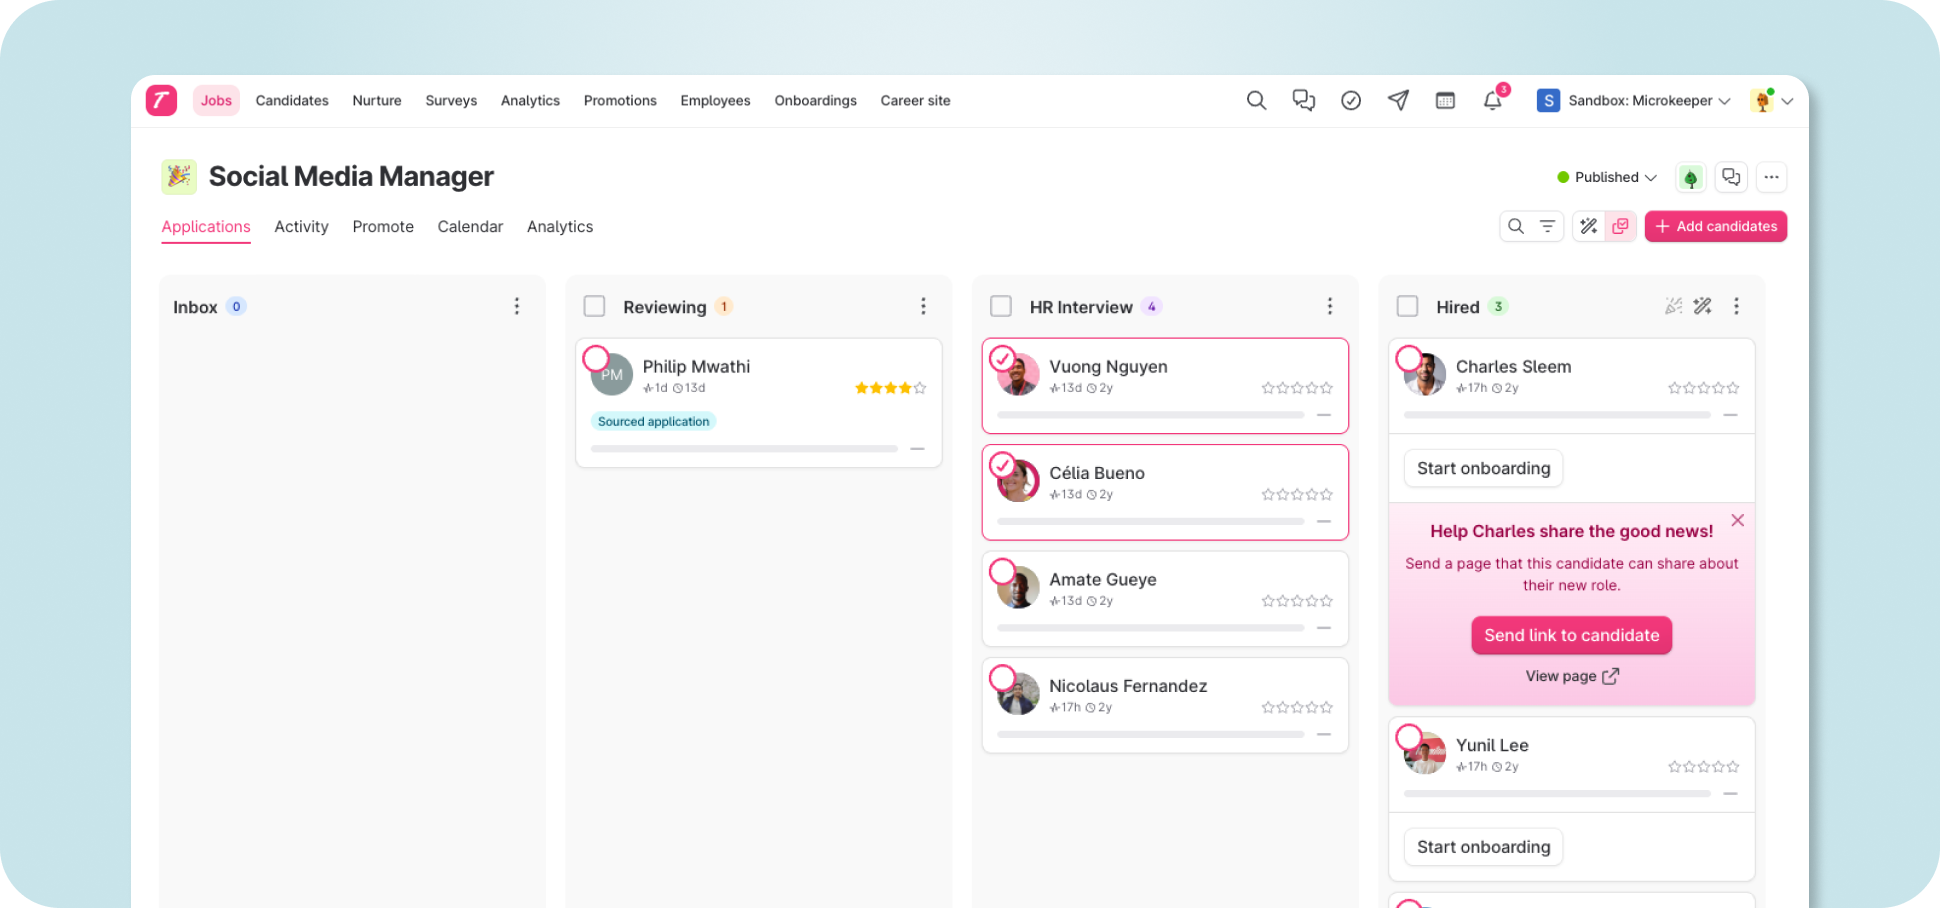1940x908 pixels.
Task: Select Nicolaus Fernandez's card circle
Action: (1002, 678)
